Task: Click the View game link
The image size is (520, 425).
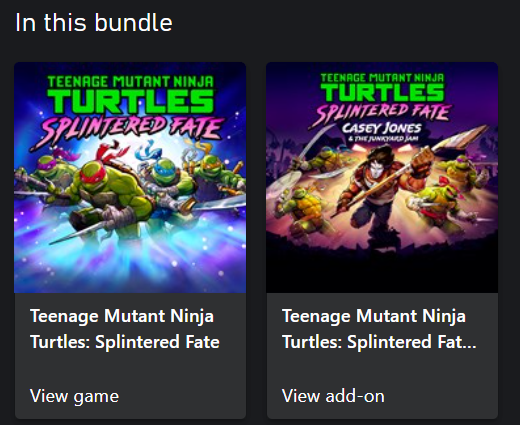Action: pos(74,396)
